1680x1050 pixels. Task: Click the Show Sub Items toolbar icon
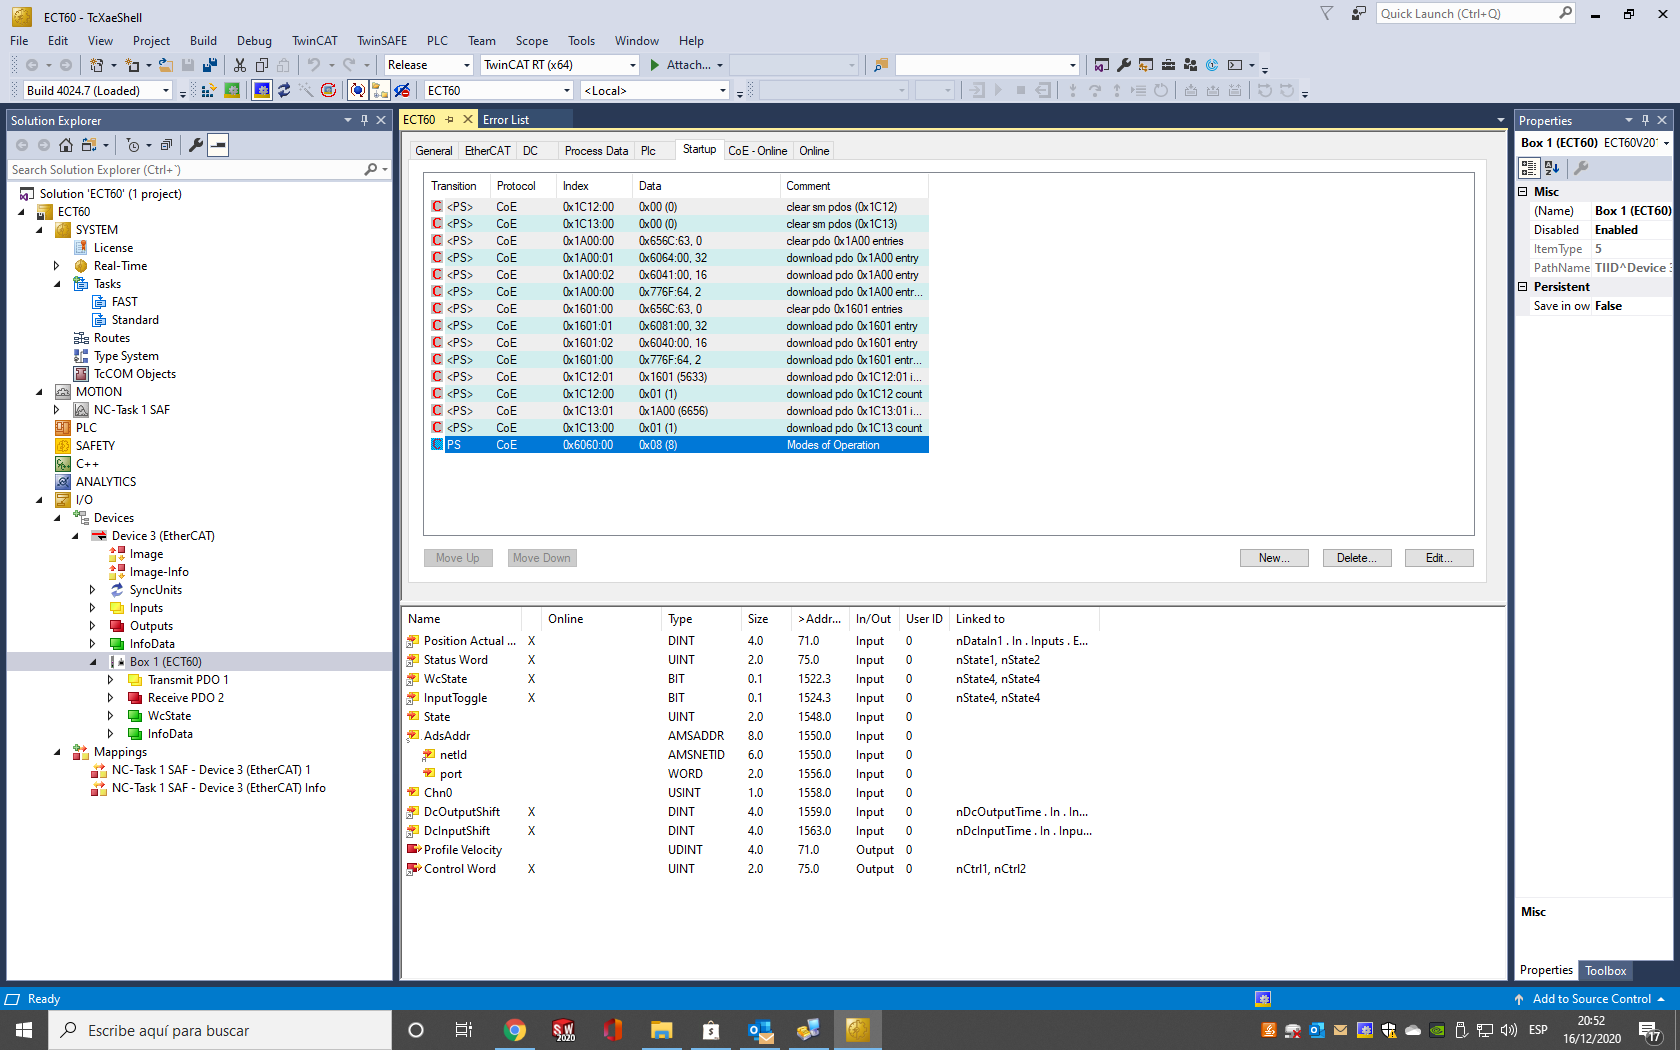[380, 91]
